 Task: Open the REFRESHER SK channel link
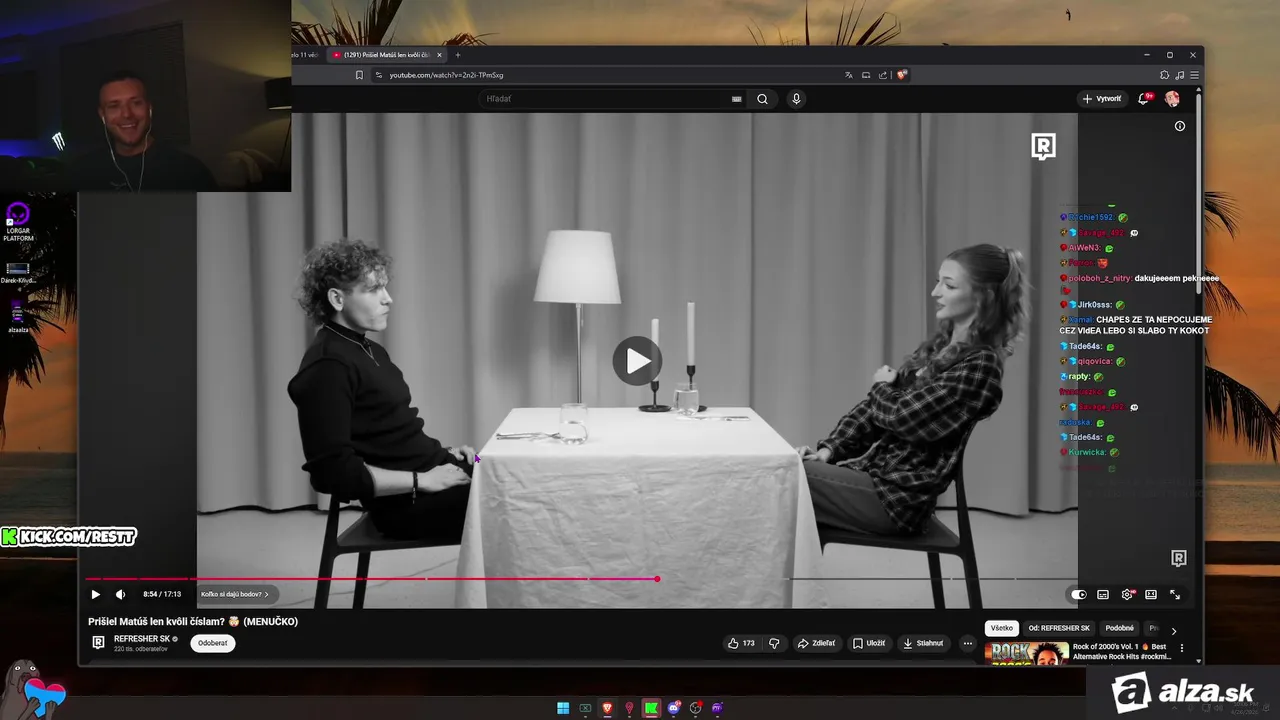142,639
